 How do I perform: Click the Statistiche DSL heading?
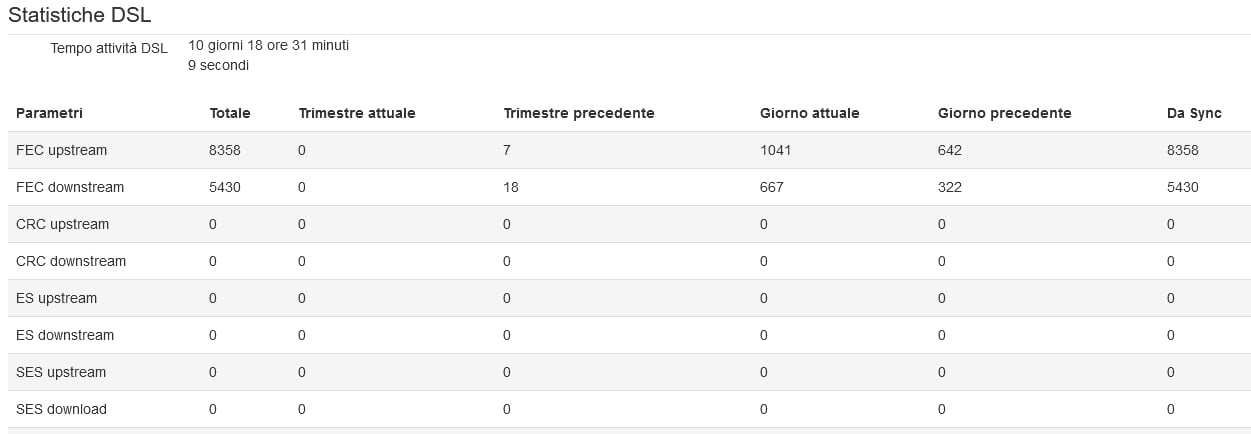click(x=80, y=15)
